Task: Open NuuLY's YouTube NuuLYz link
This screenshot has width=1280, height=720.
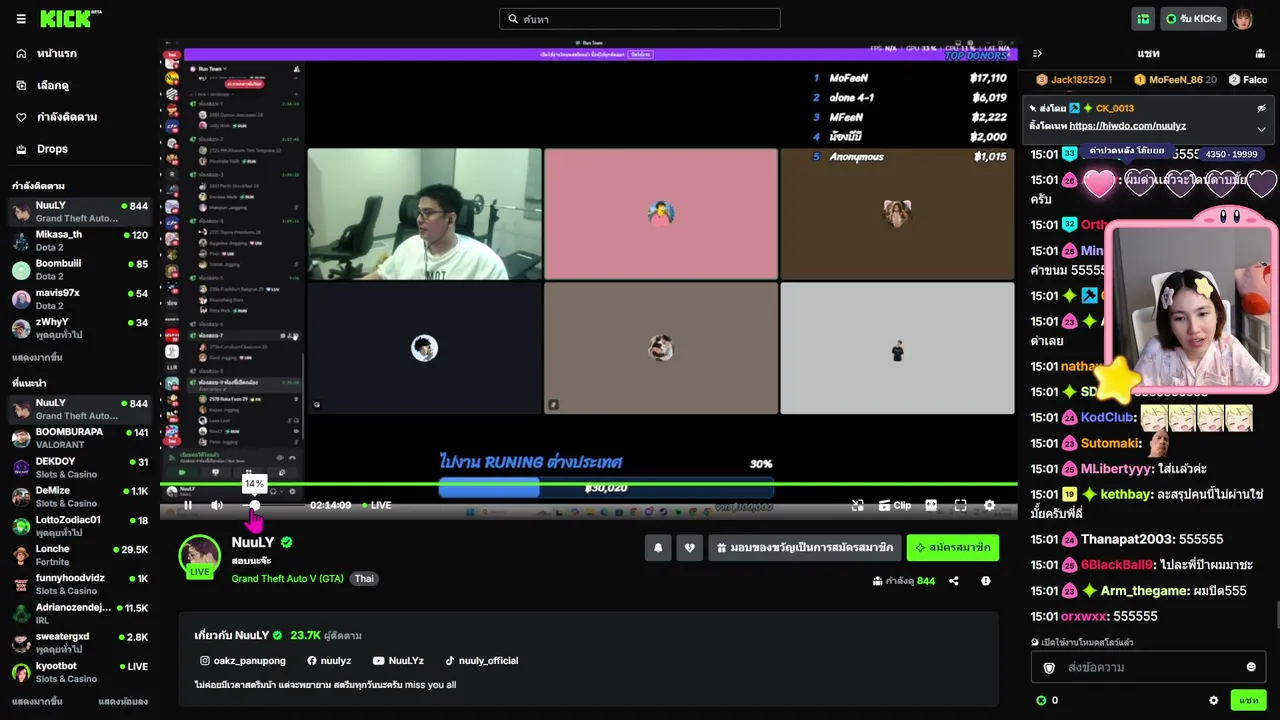Action: point(398,661)
